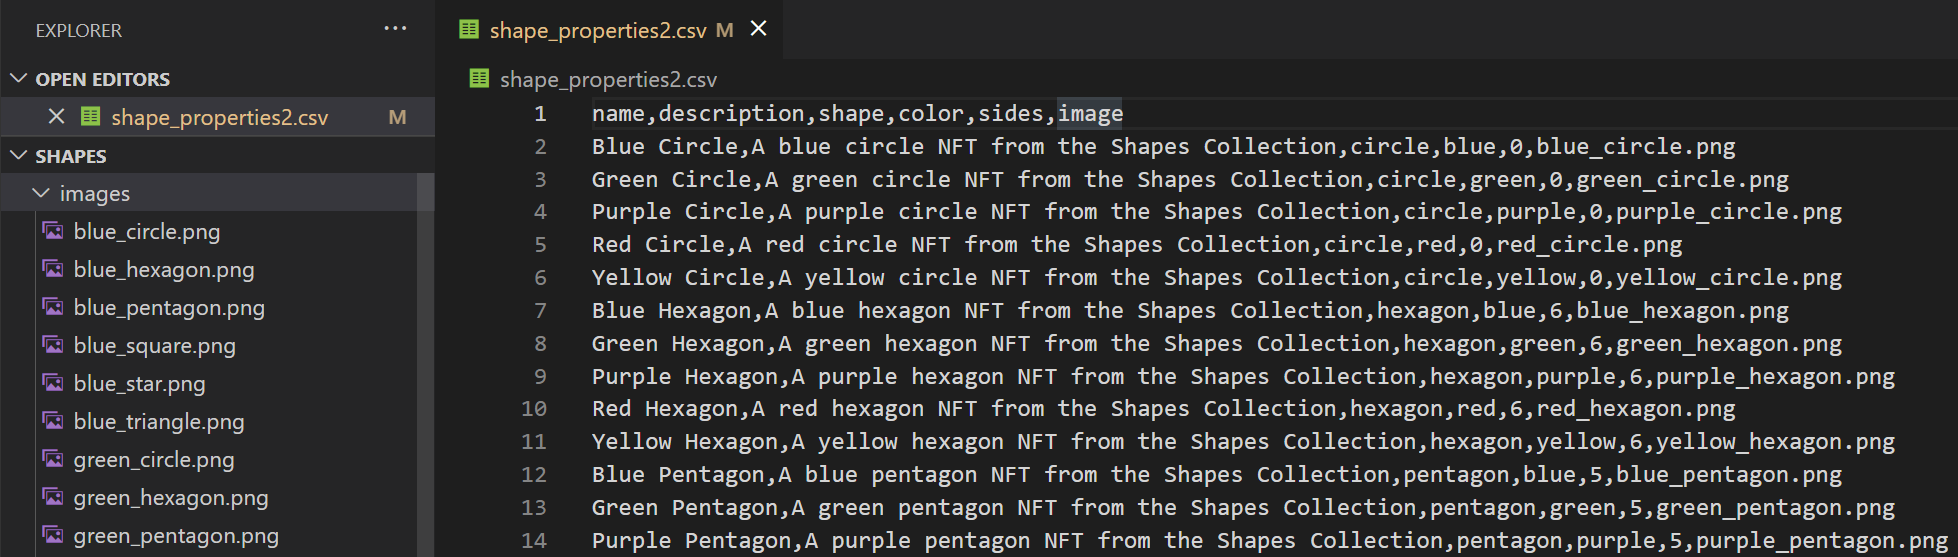Click image icon beside green_circle.png

click(x=53, y=459)
